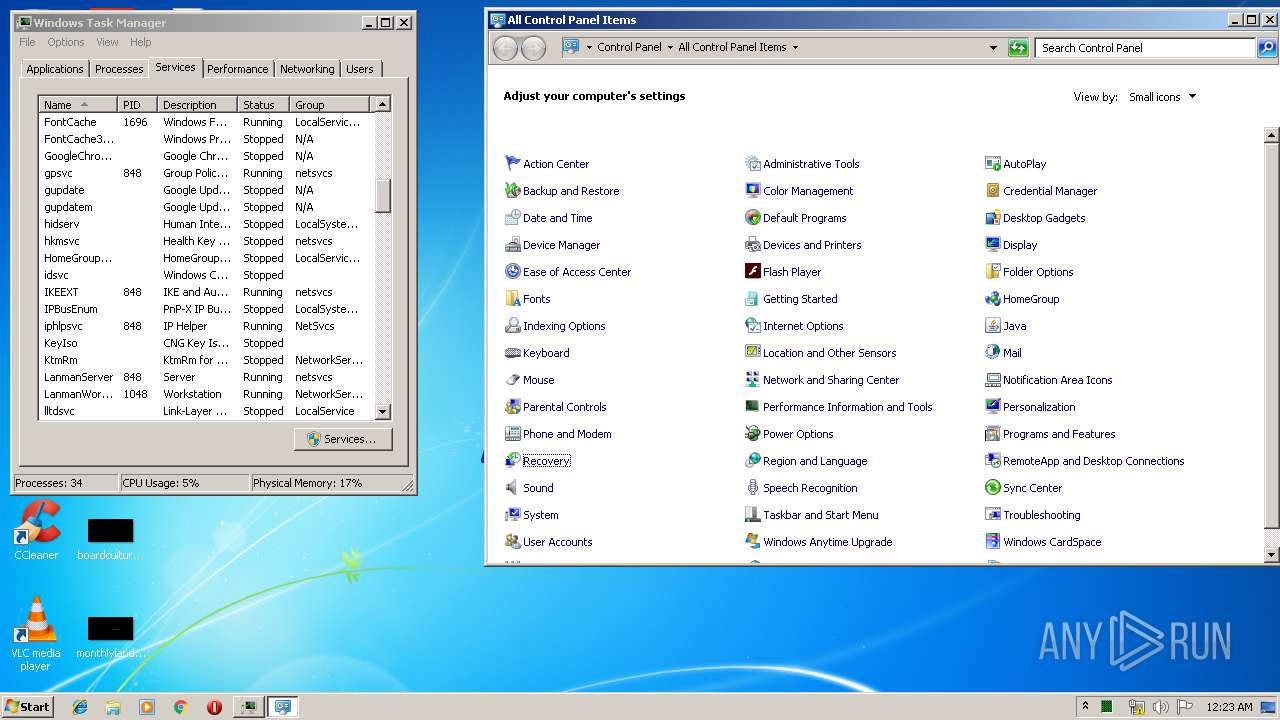Click CCleaner desktop shortcut icon
Image resolution: width=1280 pixels, height=720 pixels.
(x=36, y=523)
